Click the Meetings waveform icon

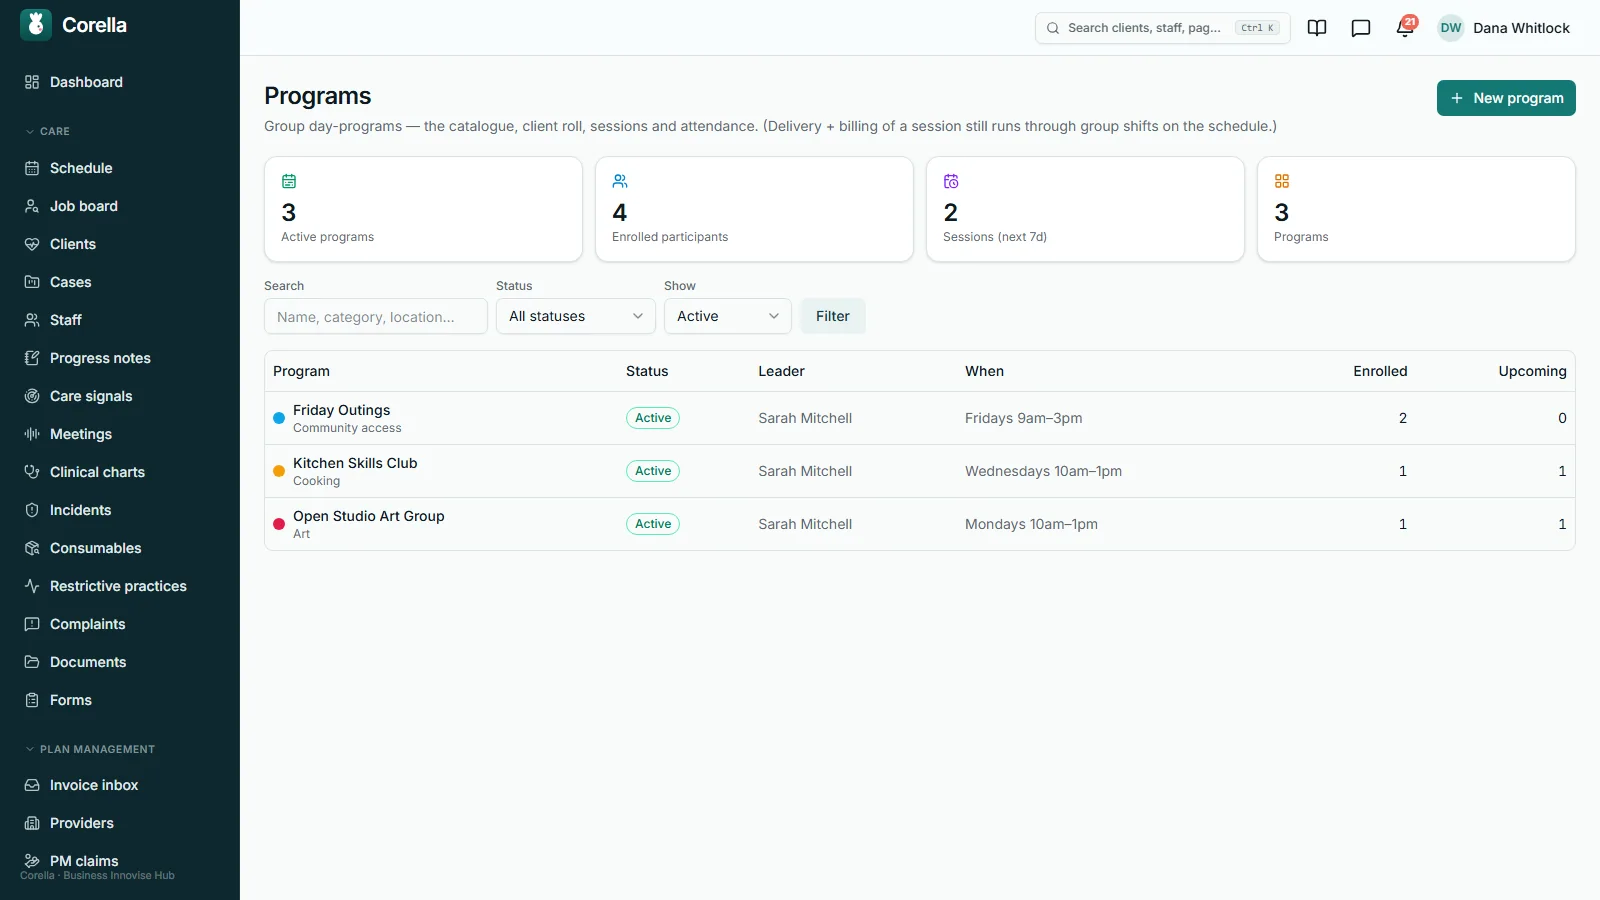tap(32, 434)
